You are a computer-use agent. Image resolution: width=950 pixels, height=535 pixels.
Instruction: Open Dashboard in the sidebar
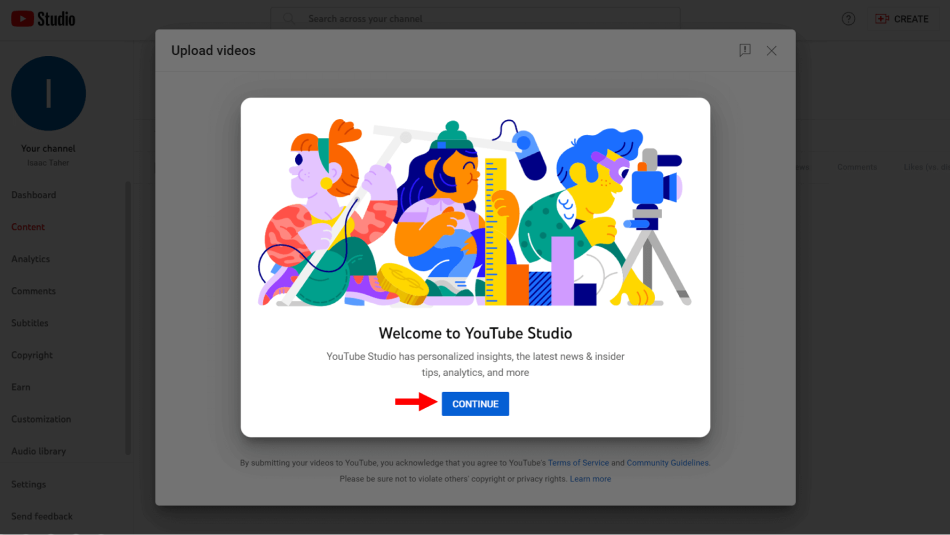pyautogui.click(x=34, y=195)
